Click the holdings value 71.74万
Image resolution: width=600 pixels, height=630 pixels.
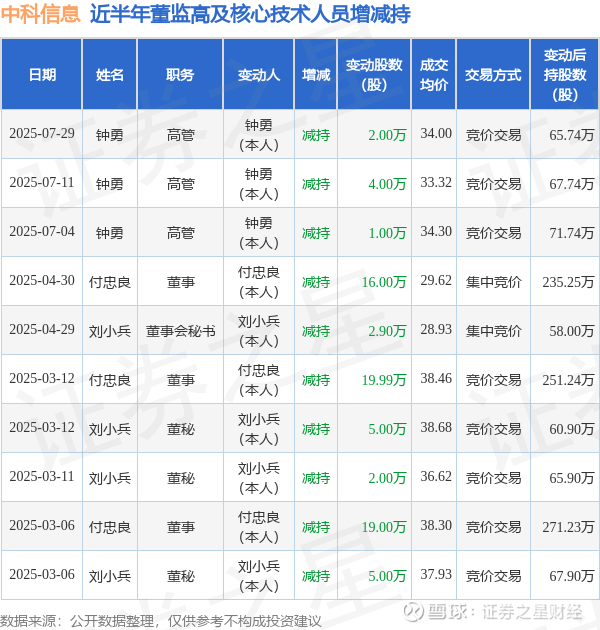pos(571,233)
